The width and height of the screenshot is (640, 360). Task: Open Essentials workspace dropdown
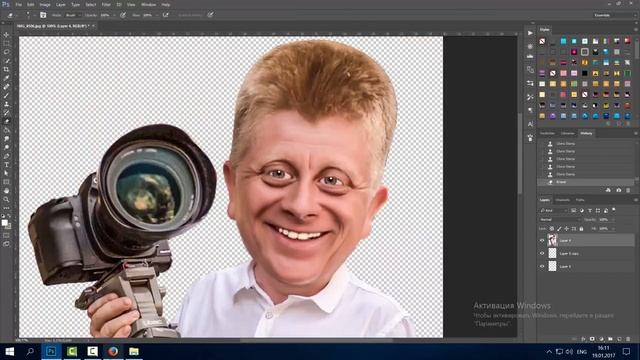(x=614, y=15)
